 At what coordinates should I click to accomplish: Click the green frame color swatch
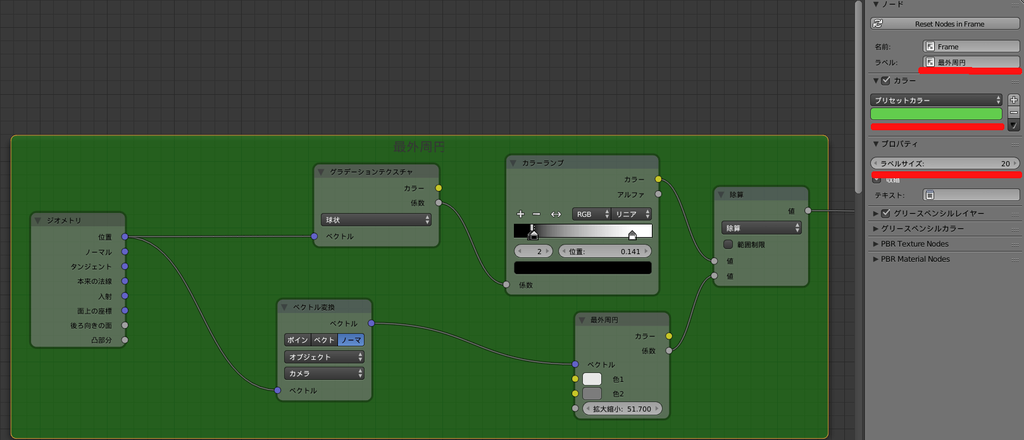(x=936, y=114)
